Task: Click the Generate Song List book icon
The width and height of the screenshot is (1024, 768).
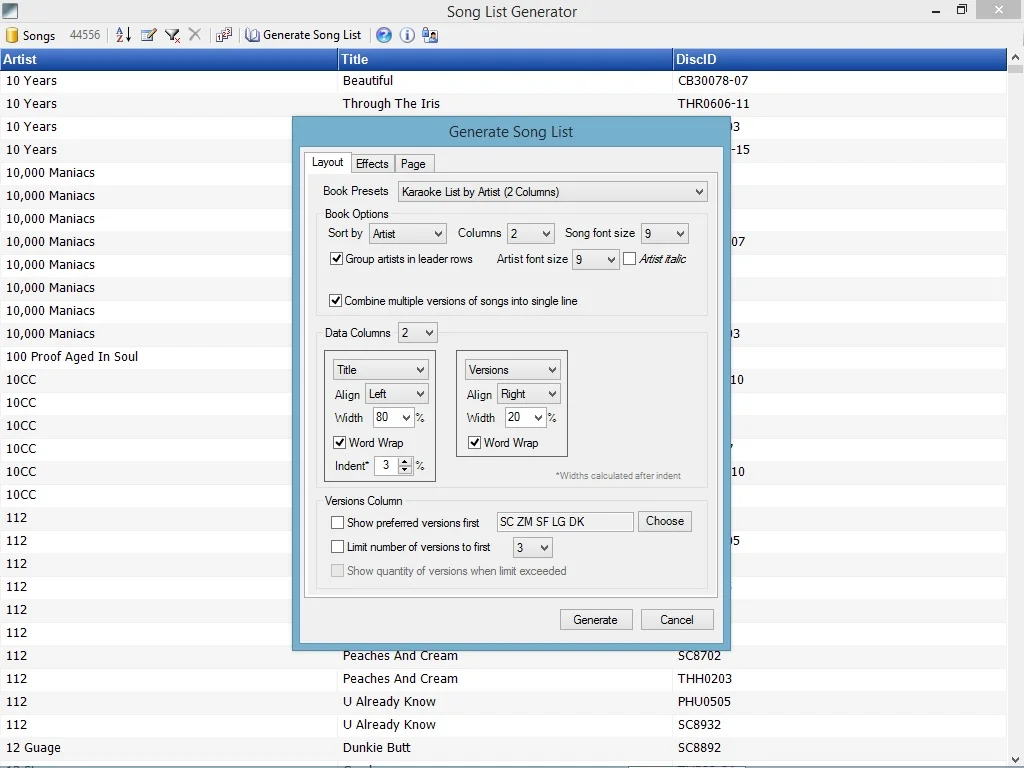Action: pos(253,35)
